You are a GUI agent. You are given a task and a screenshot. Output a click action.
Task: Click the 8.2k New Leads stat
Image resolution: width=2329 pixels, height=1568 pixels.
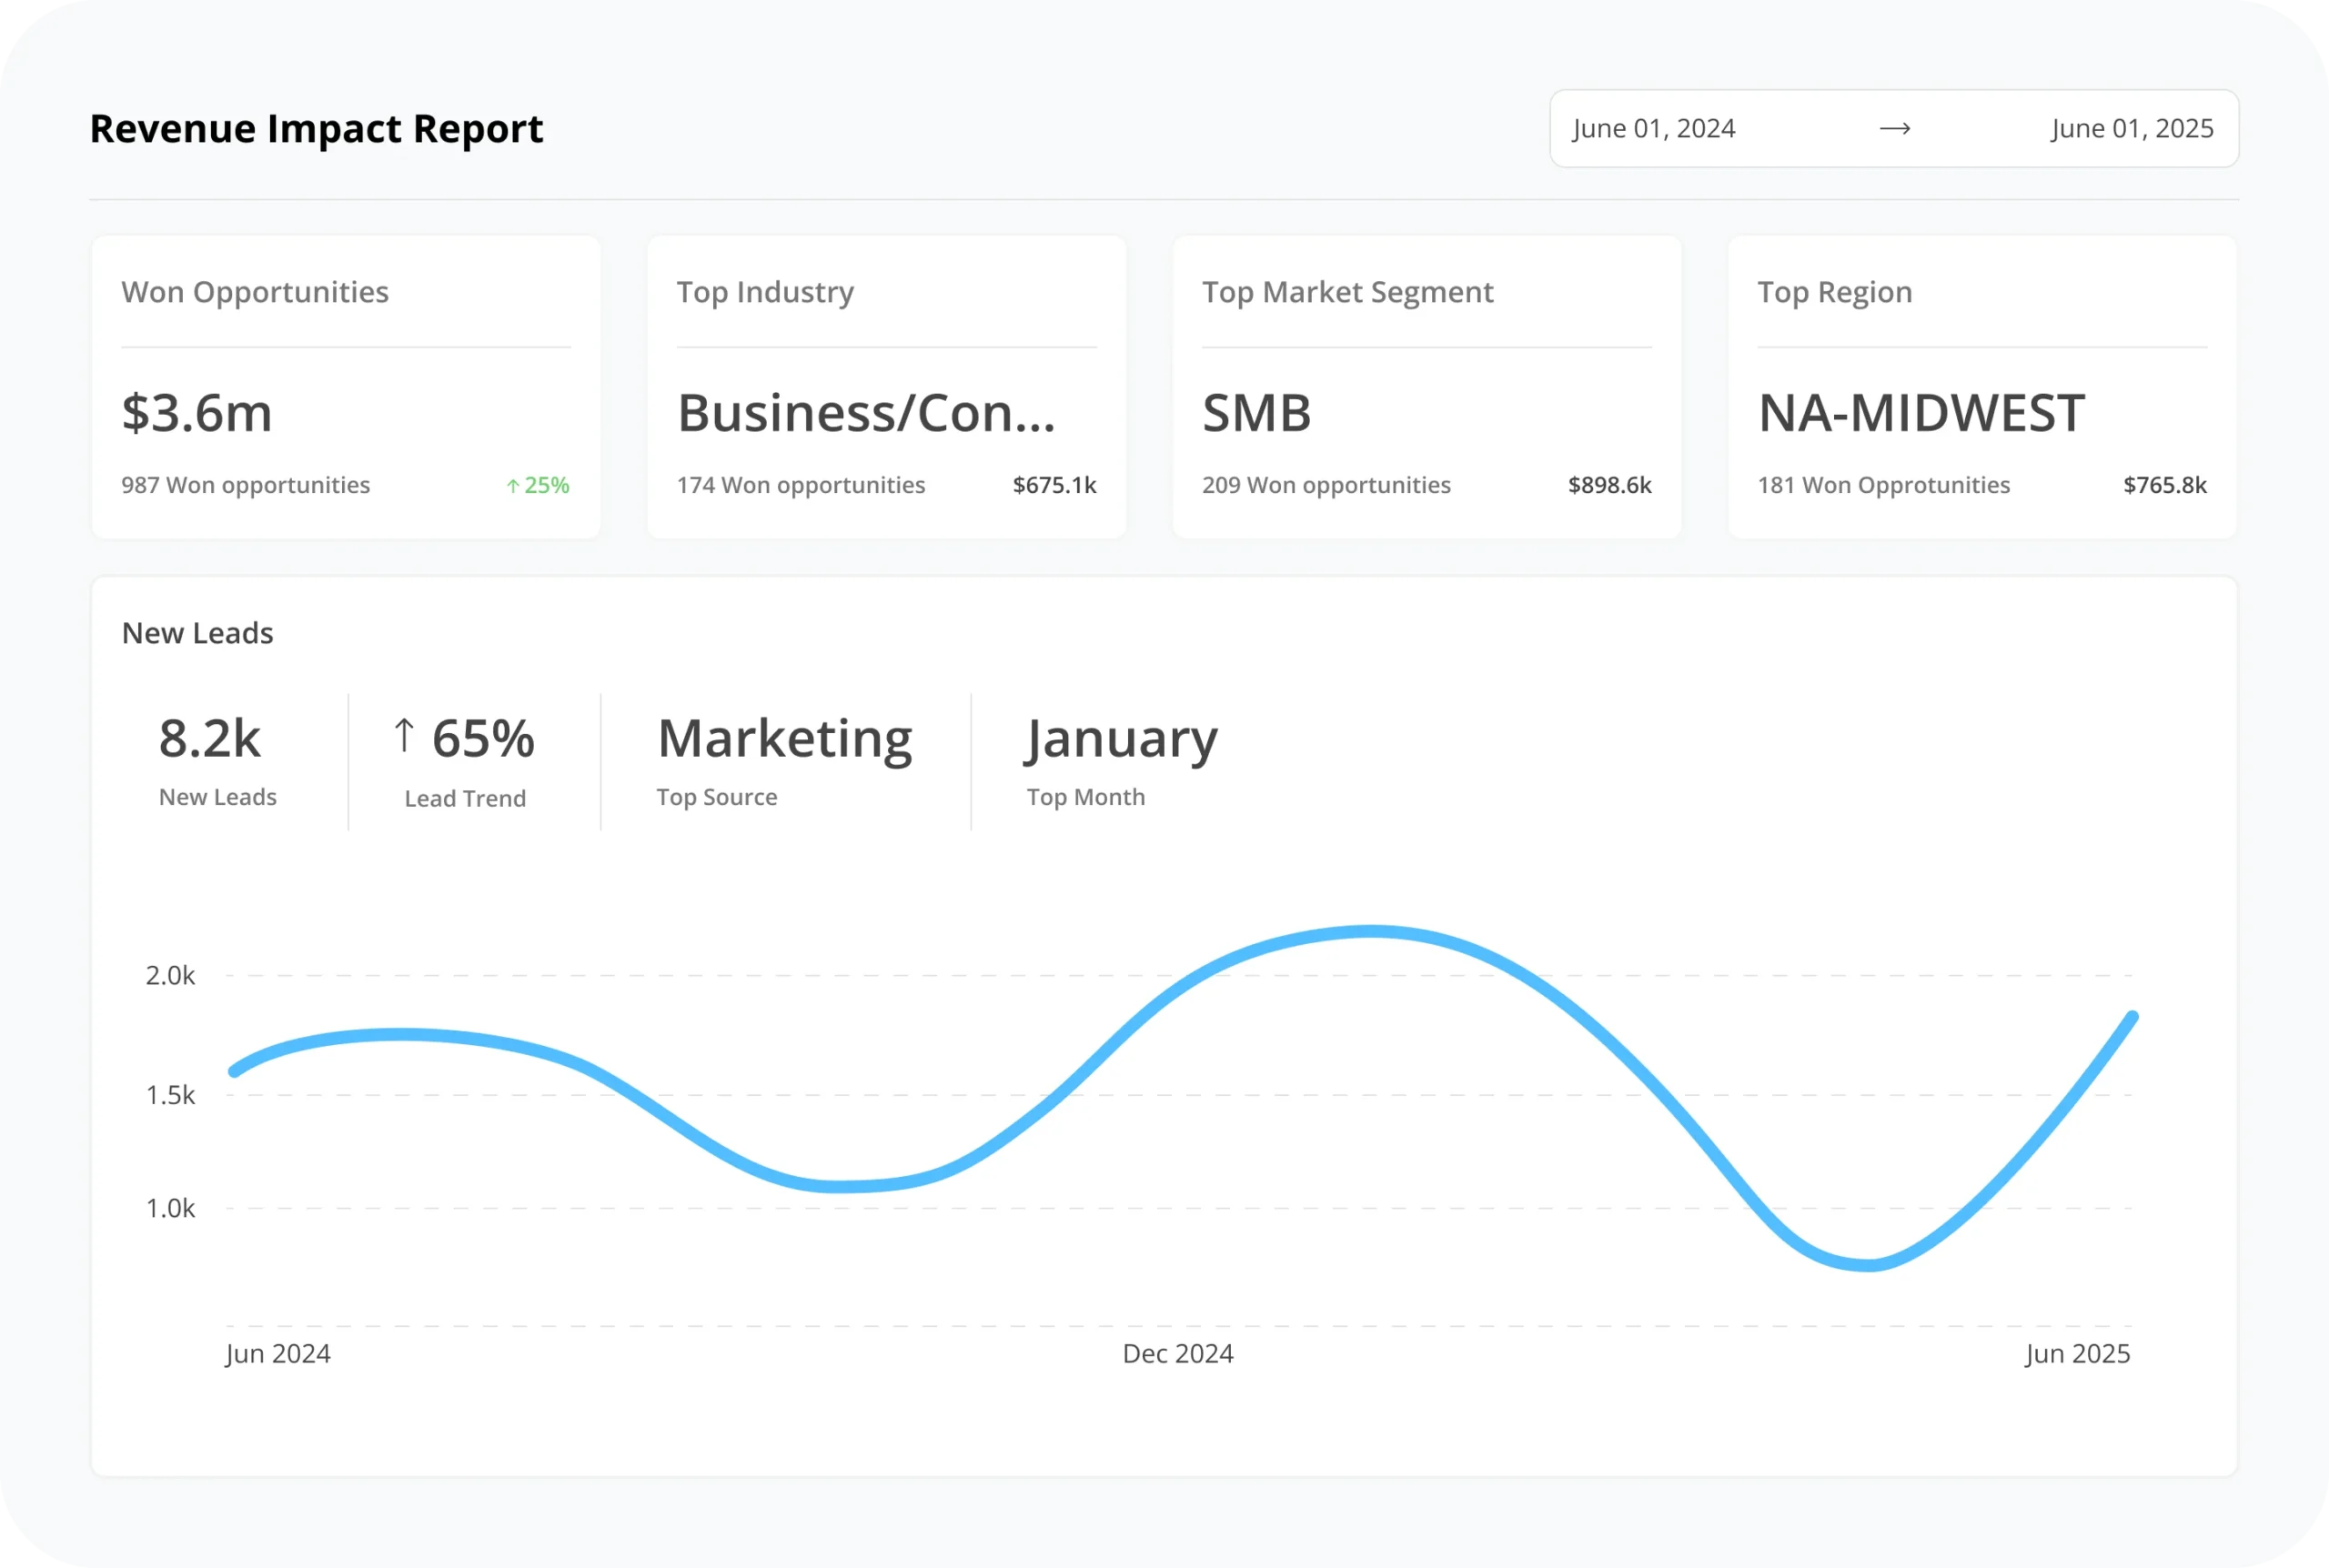pyautogui.click(x=209, y=739)
